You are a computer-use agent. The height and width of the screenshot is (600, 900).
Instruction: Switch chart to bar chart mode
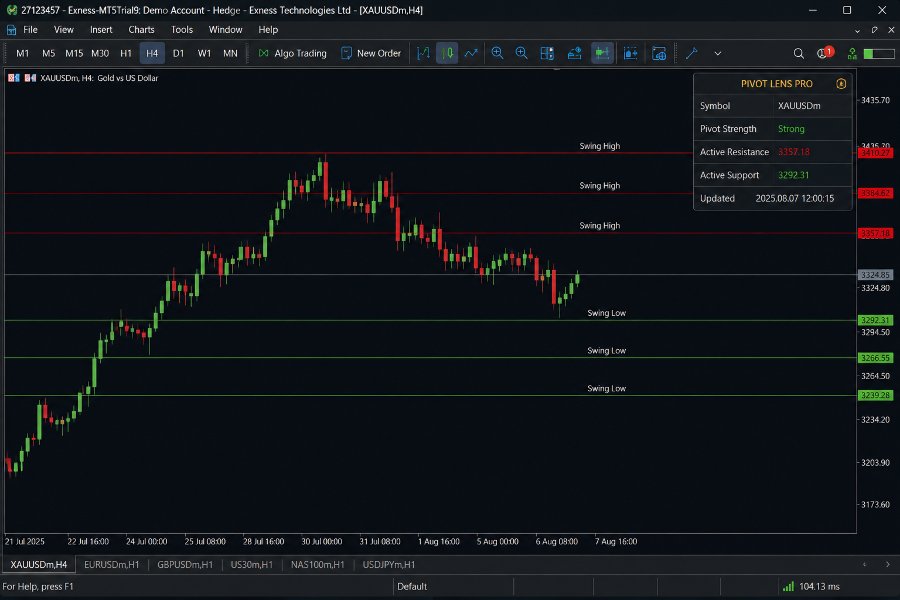pos(423,53)
